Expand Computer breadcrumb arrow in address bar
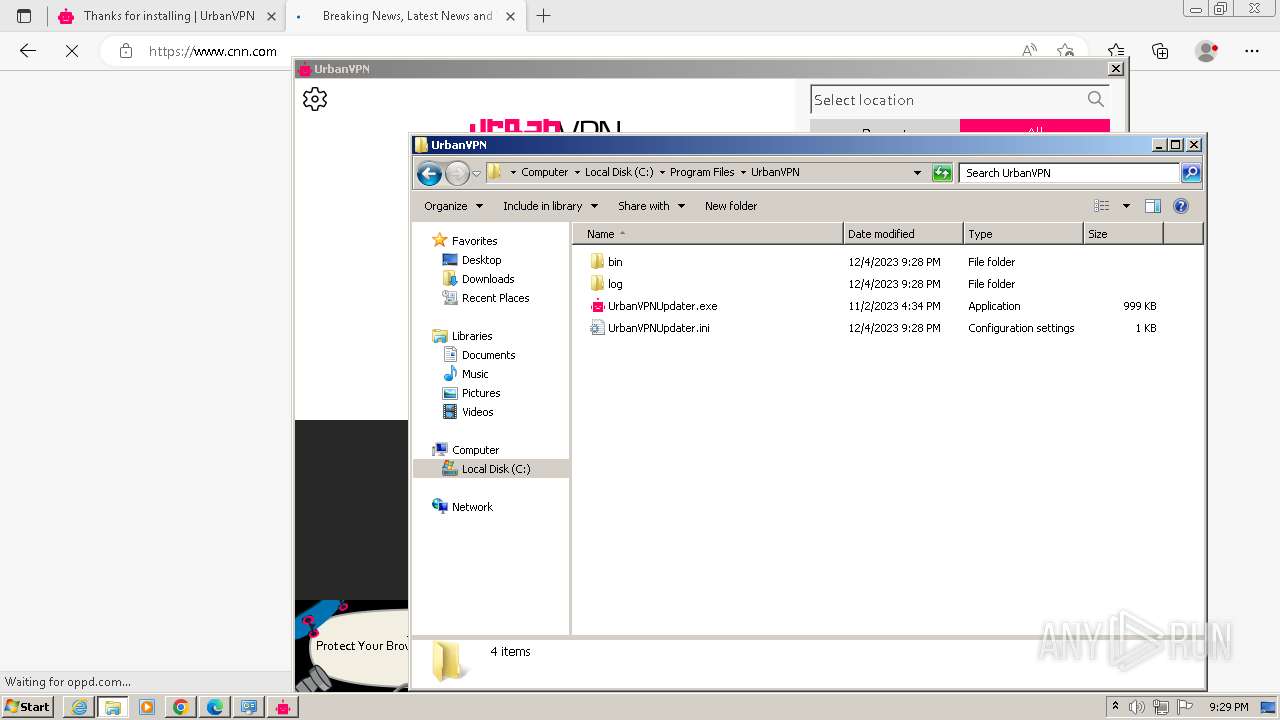This screenshot has width=1280, height=720. [x=577, y=173]
